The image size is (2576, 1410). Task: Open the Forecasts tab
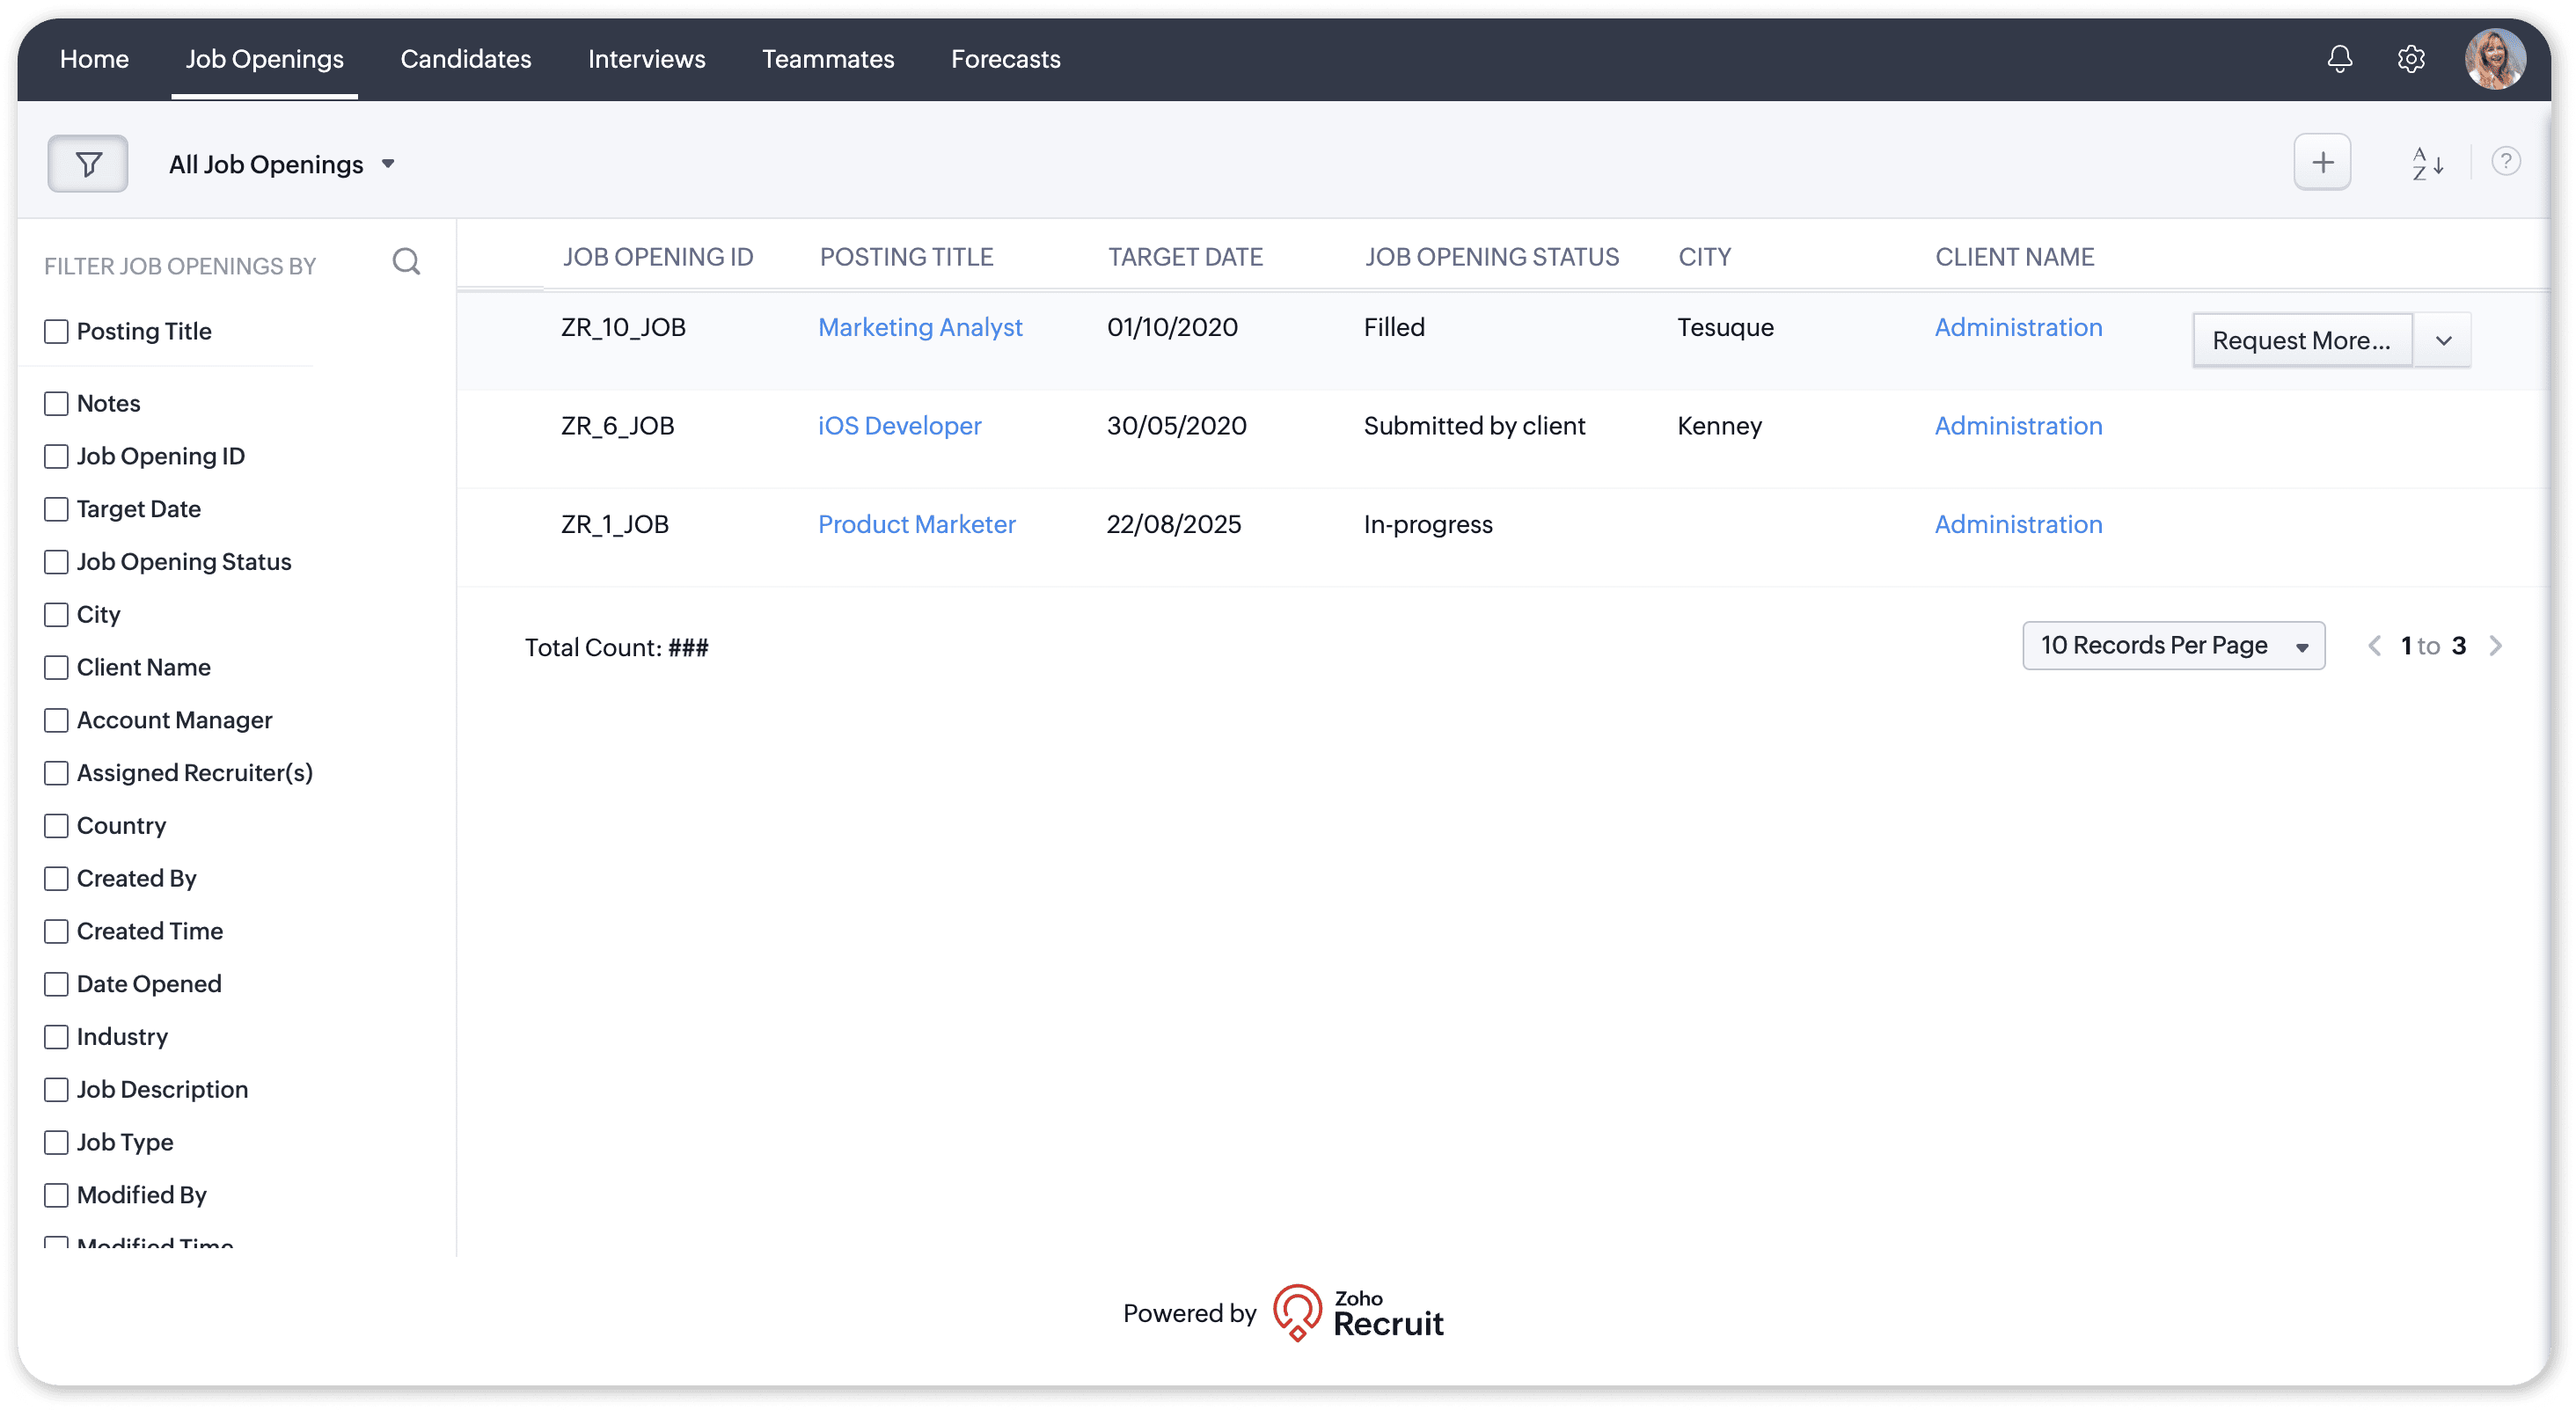point(1005,59)
